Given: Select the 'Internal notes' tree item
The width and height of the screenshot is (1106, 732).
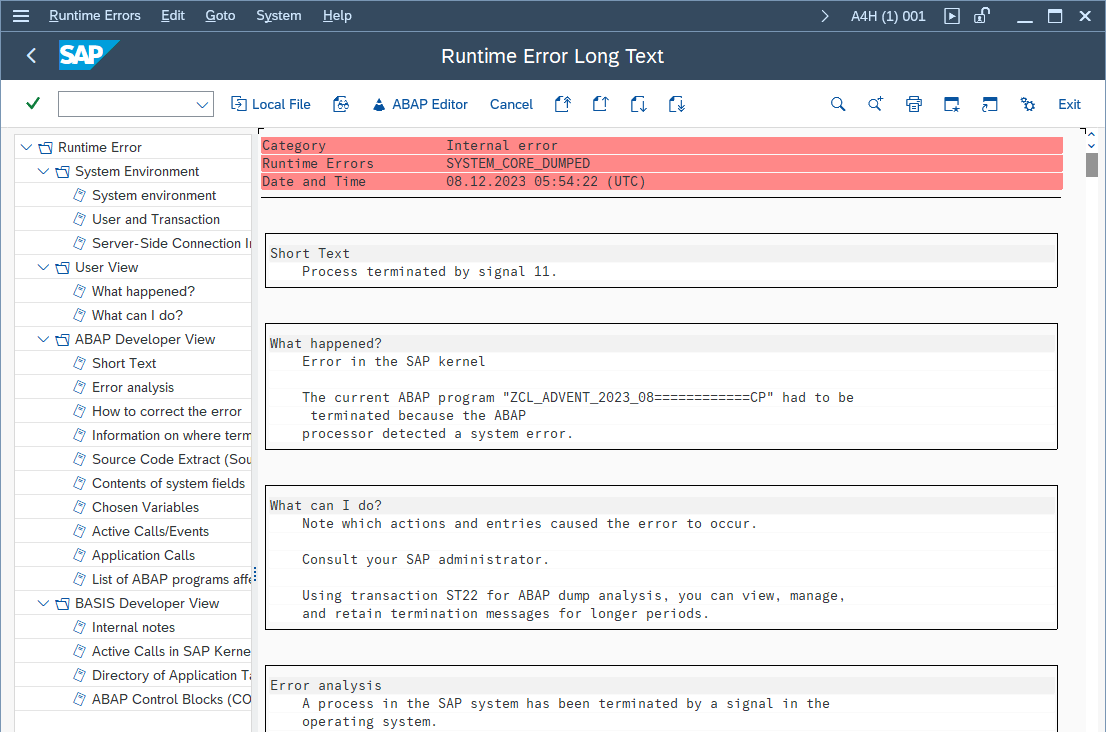Looking at the screenshot, I should click(133, 627).
